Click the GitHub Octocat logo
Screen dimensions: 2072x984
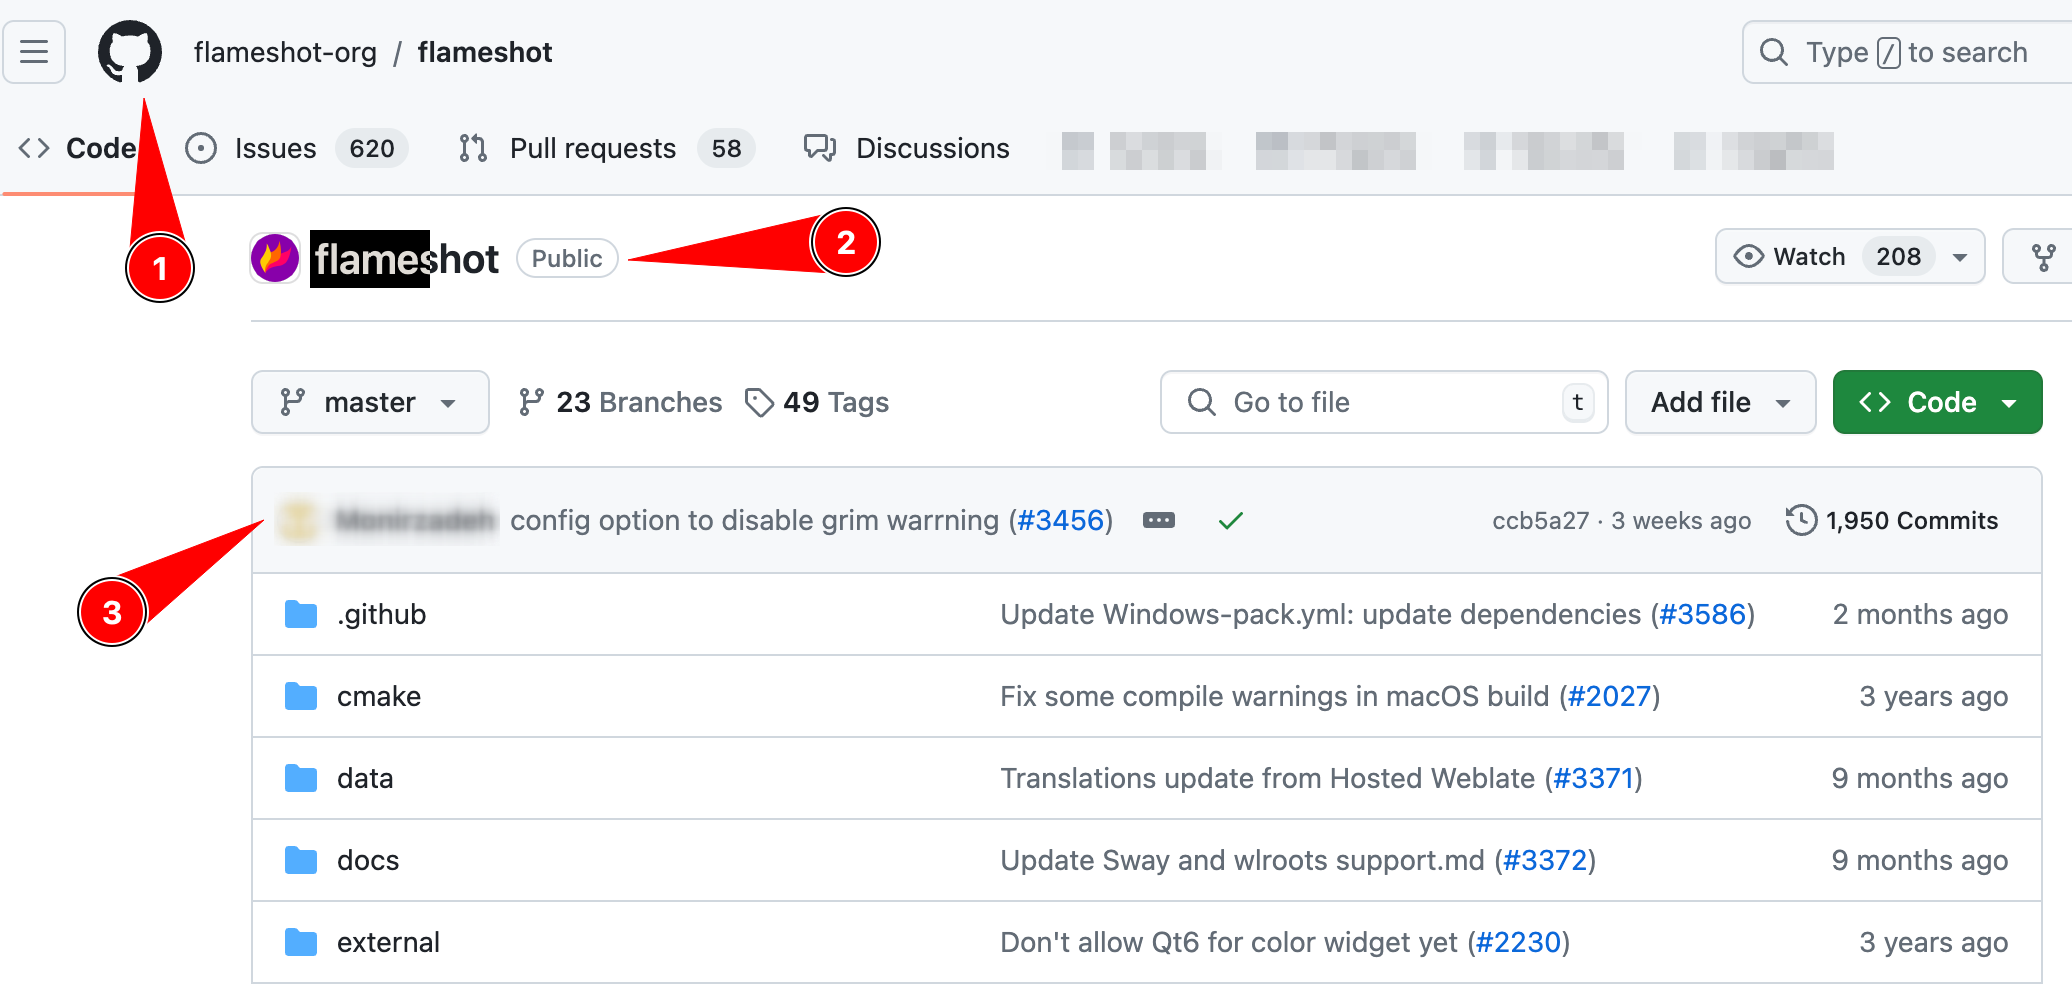pos(130,52)
